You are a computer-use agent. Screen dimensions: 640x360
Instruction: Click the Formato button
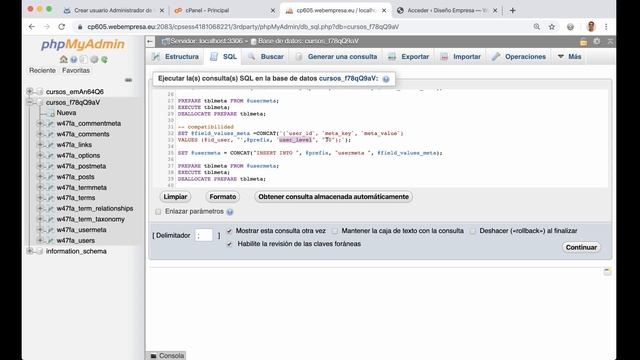pos(222,197)
